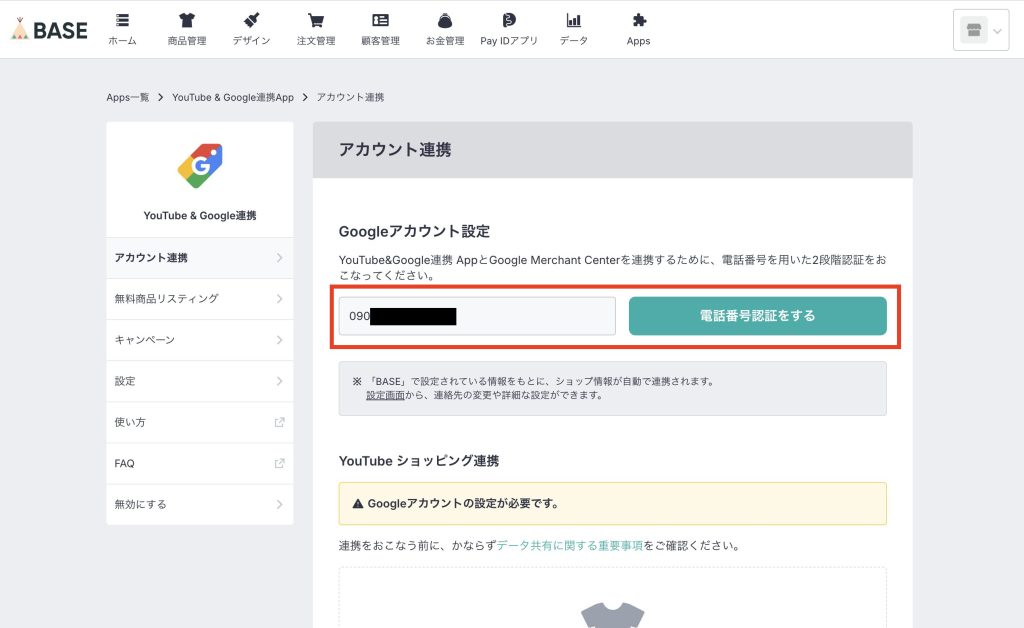Click the YouTube & Google連携 sidebar title
The image size is (1024, 628).
[x=200, y=215]
